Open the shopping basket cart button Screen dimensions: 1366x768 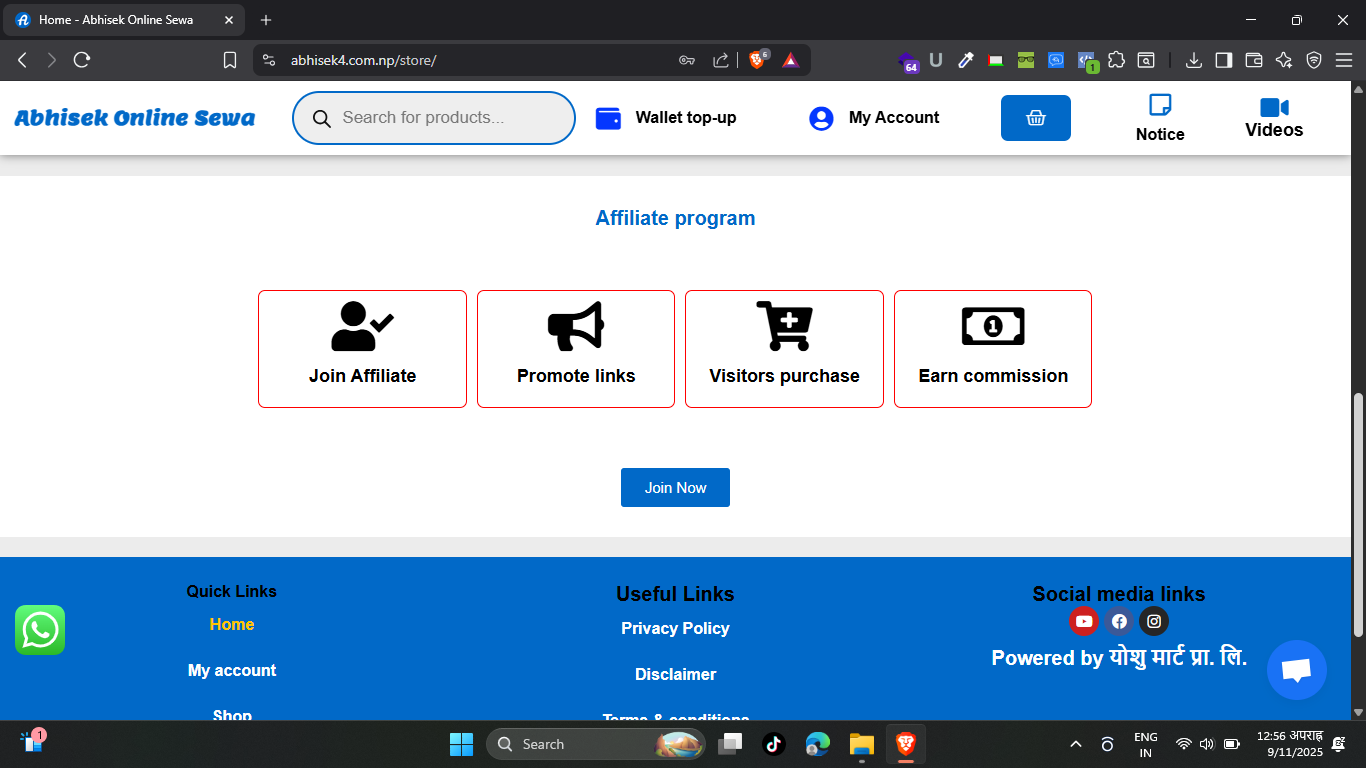coord(1035,118)
